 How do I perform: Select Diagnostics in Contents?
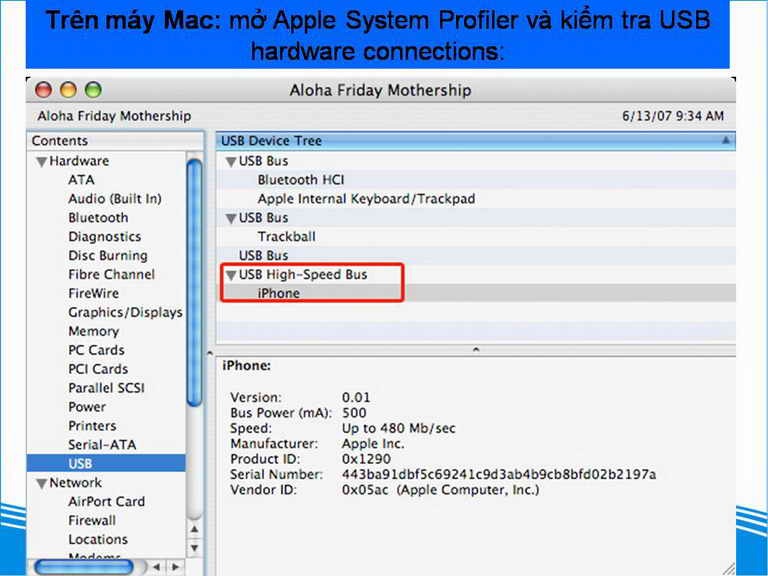click(104, 237)
